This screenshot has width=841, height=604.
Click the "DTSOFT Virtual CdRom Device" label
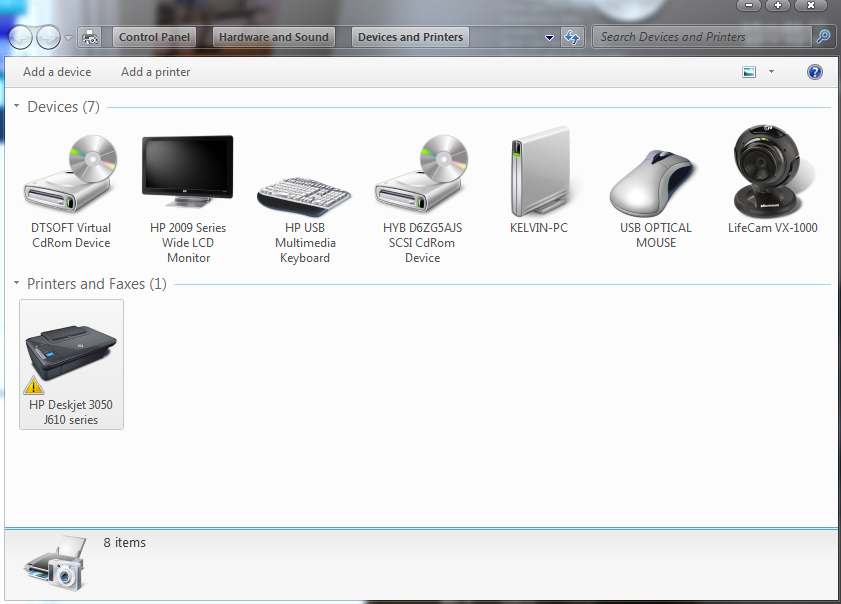[71, 235]
